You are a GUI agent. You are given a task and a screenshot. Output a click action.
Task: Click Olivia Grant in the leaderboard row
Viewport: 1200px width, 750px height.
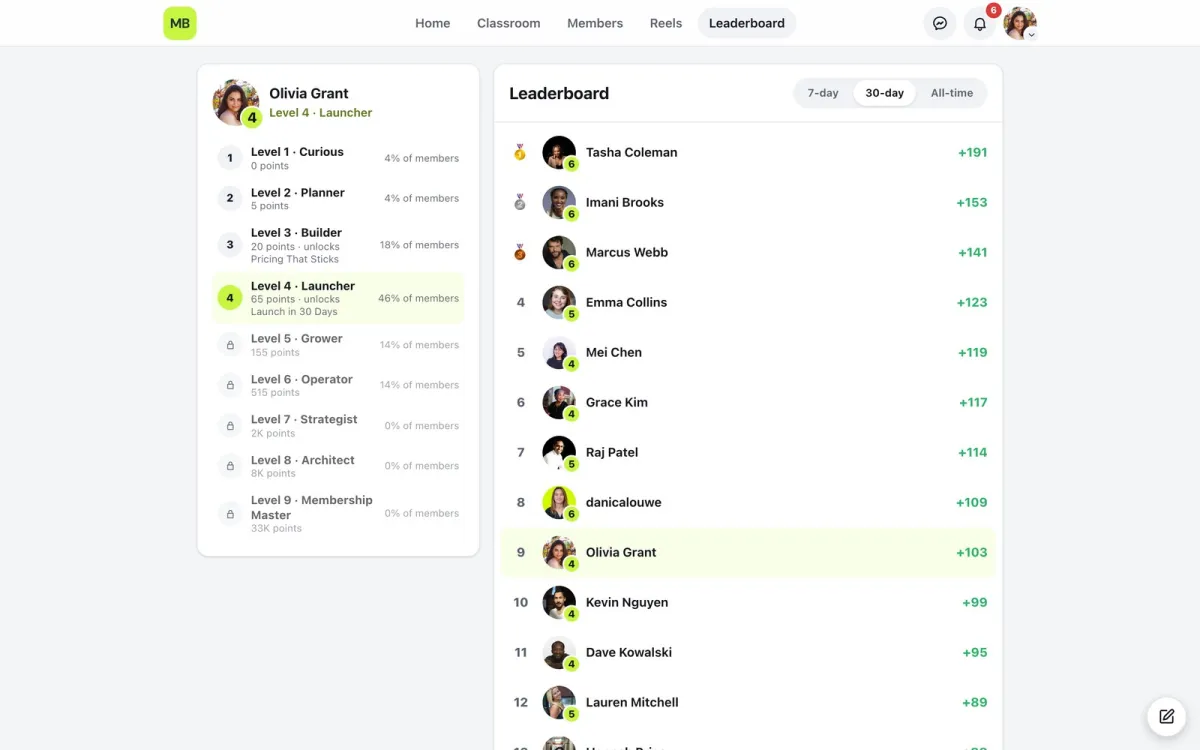621,552
